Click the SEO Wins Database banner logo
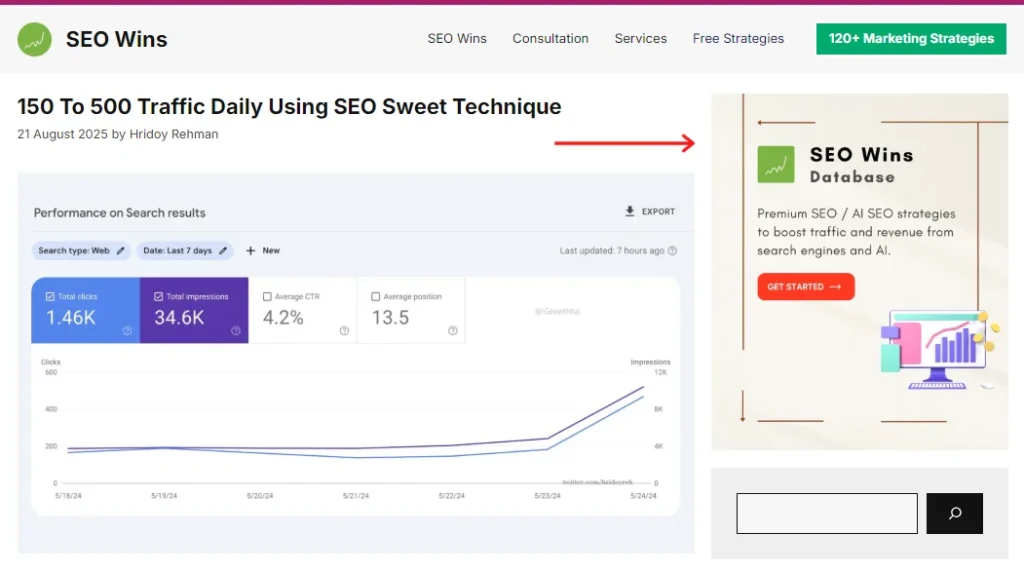The height and width of the screenshot is (573, 1024). click(x=776, y=164)
